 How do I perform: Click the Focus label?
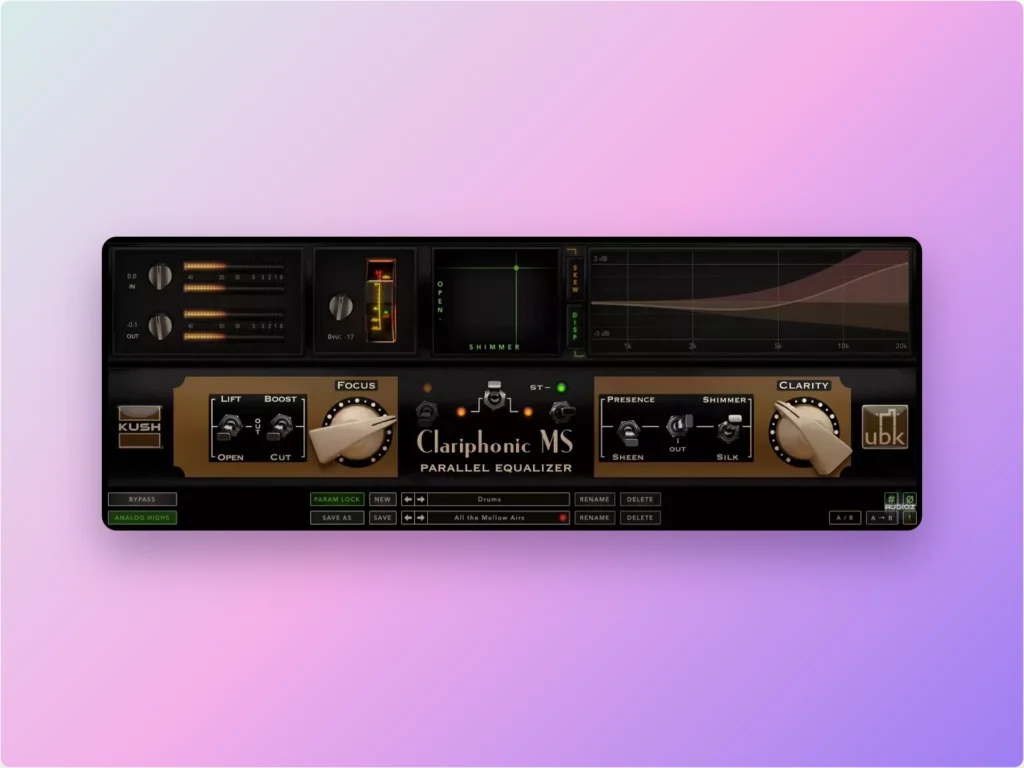pyautogui.click(x=356, y=385)
